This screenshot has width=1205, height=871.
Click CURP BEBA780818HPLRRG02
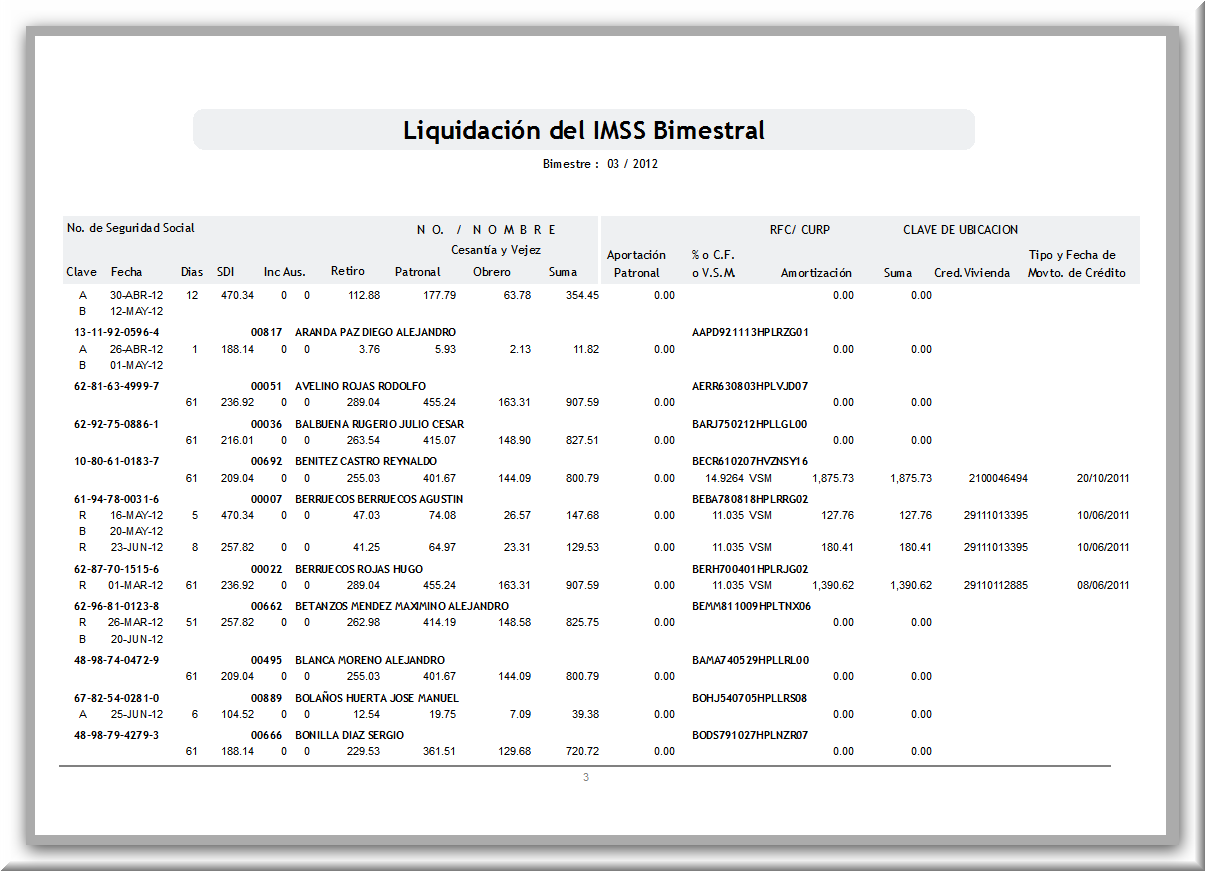(x=750, y=499)
